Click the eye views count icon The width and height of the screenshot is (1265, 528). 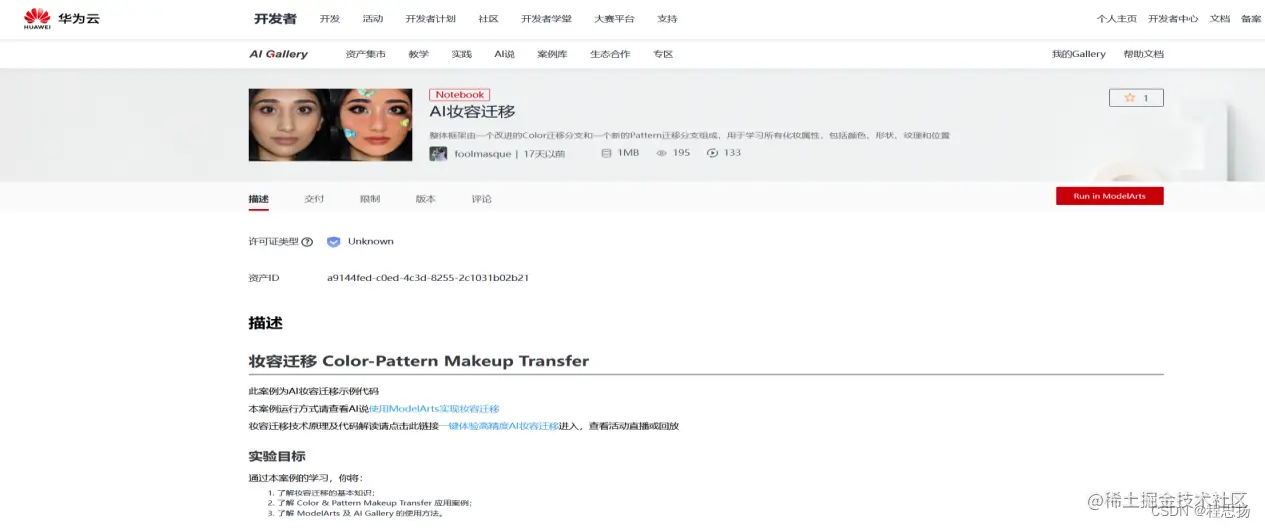click(661, 153)
